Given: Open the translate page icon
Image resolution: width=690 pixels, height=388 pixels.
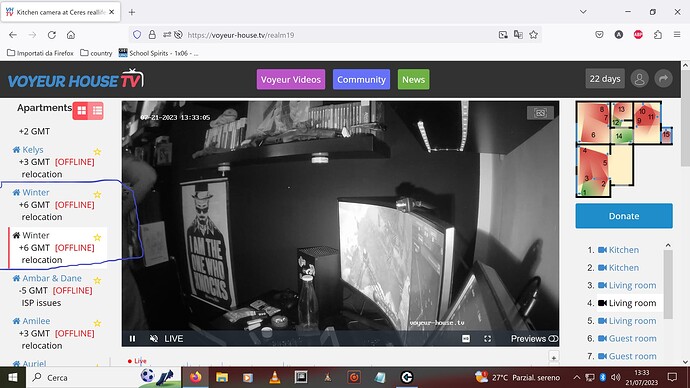Looking at the screenshot, I should point(518,35).
